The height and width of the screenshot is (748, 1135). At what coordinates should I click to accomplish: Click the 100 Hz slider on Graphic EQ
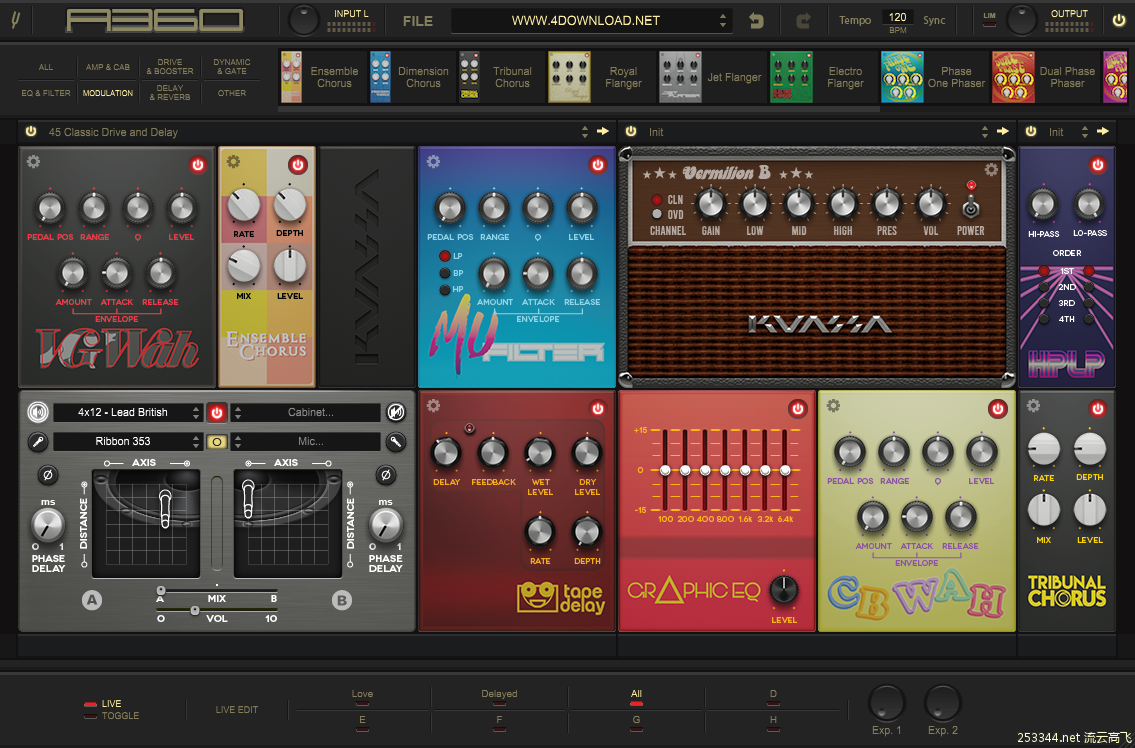coord(664,470)
